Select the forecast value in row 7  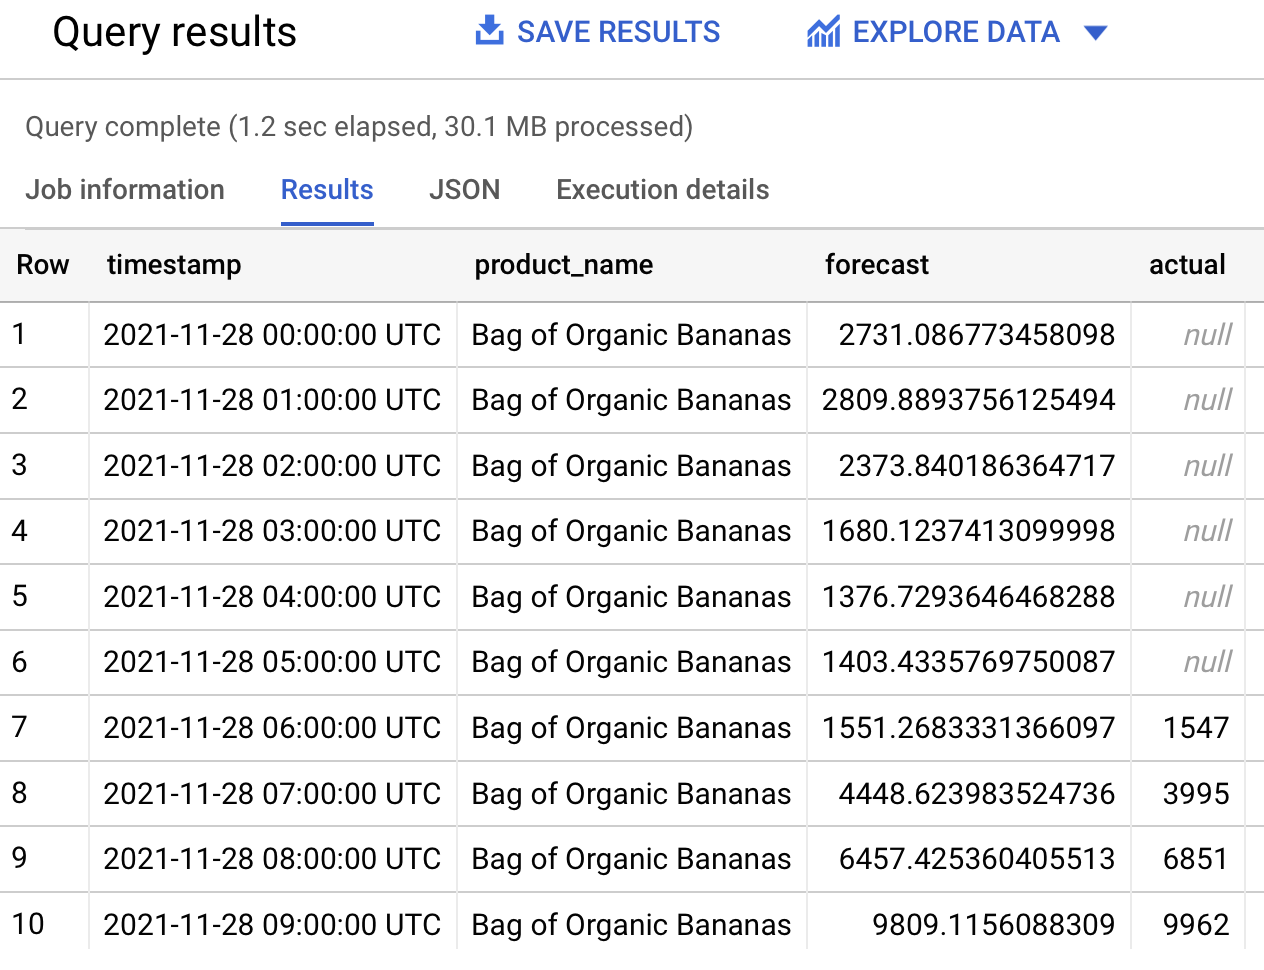point(968,727)
